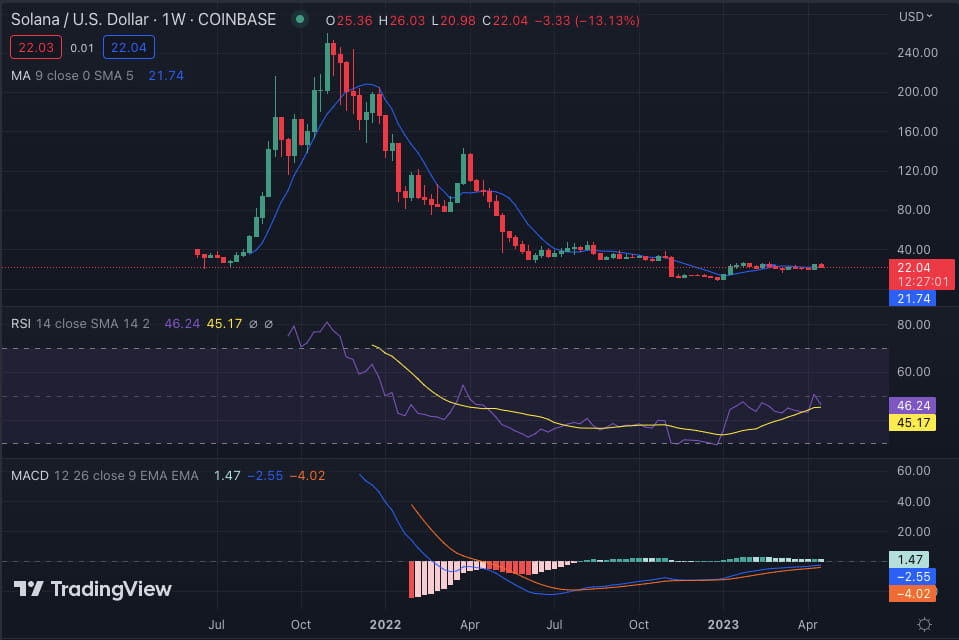Click the 240.00 price scale label
The width and height of the screenshot is (959, 640).
coord(917,53)
